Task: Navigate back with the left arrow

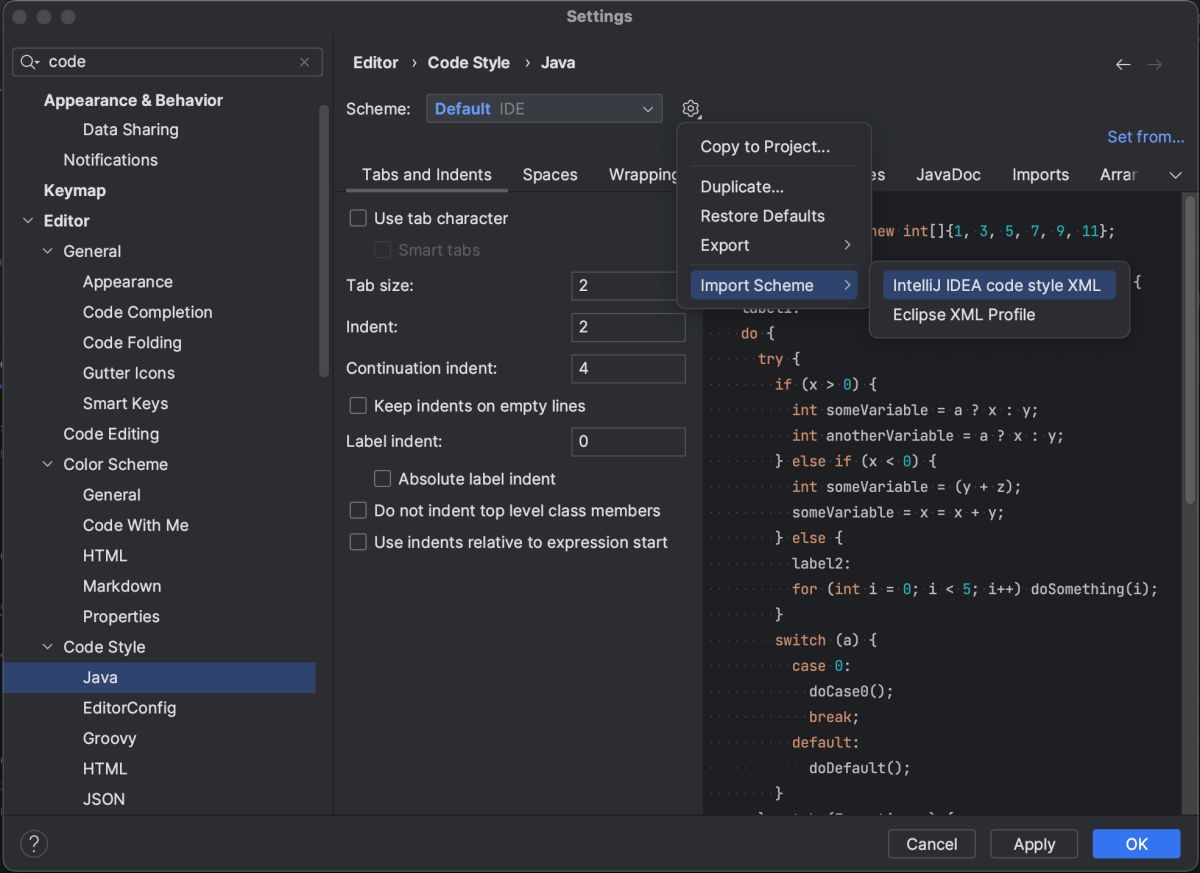Action: 1123,64
